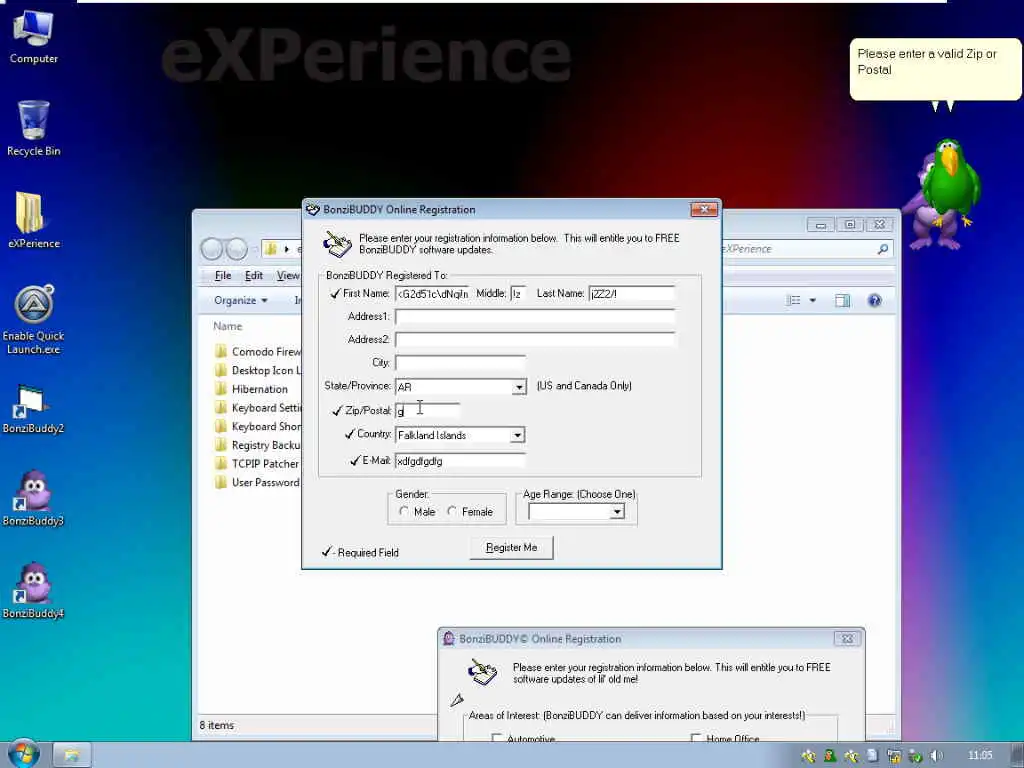Viewport: 1024px width, 768px height.
Task: Click the system clock showing 11:05
Action: coord(980,755)
